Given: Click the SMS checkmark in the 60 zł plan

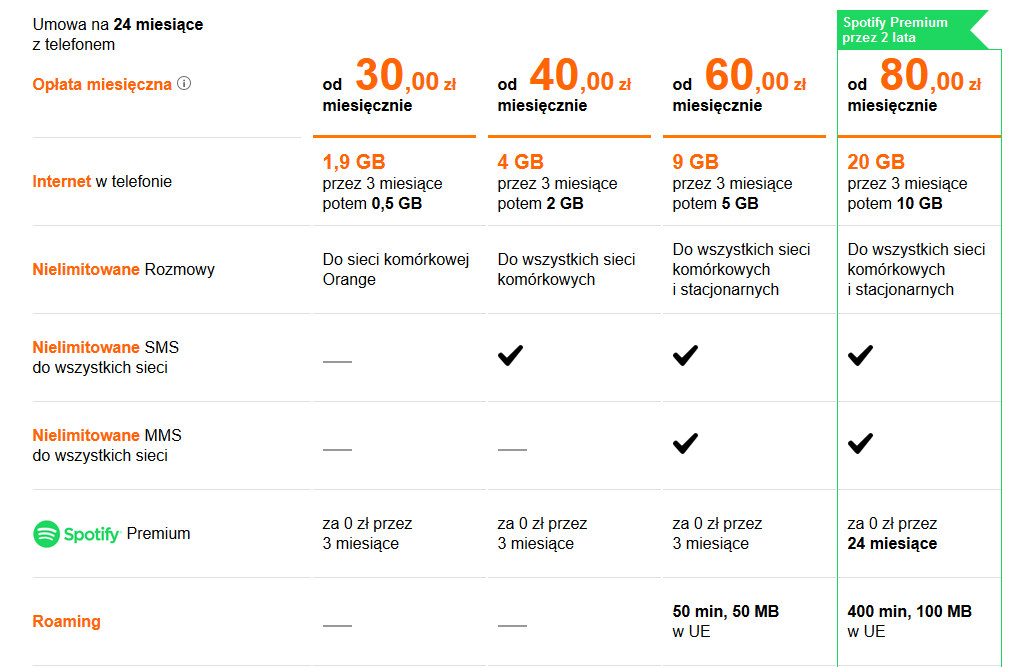Looking at the screenshot, I should click(685, 355).
